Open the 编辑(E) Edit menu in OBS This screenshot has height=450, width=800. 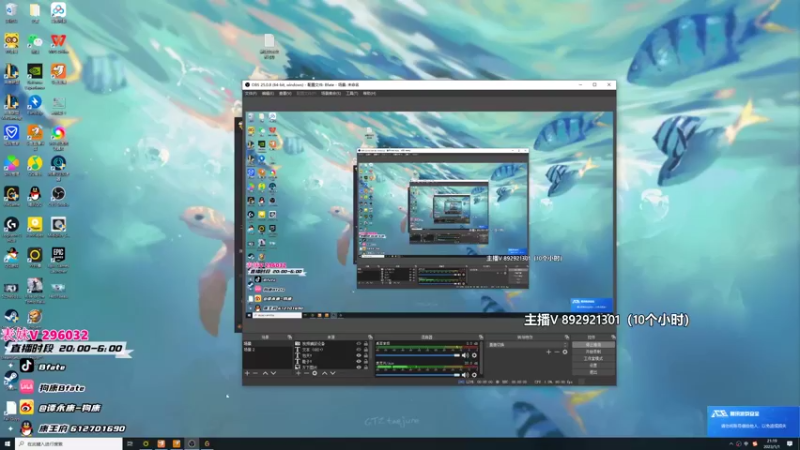coord(267,93)
